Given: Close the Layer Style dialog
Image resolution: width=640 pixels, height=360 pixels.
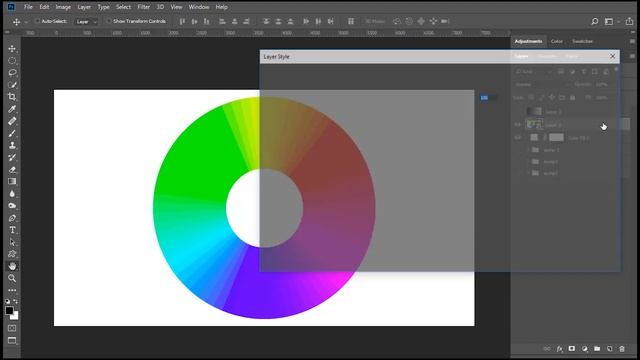Looking at the screenshot, I should click(612, 56).
